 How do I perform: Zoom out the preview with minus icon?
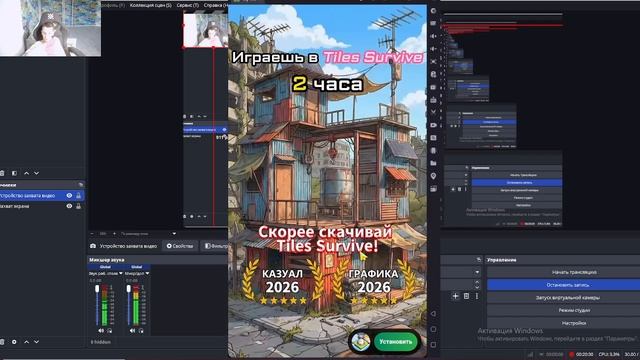tap(92, 233)
